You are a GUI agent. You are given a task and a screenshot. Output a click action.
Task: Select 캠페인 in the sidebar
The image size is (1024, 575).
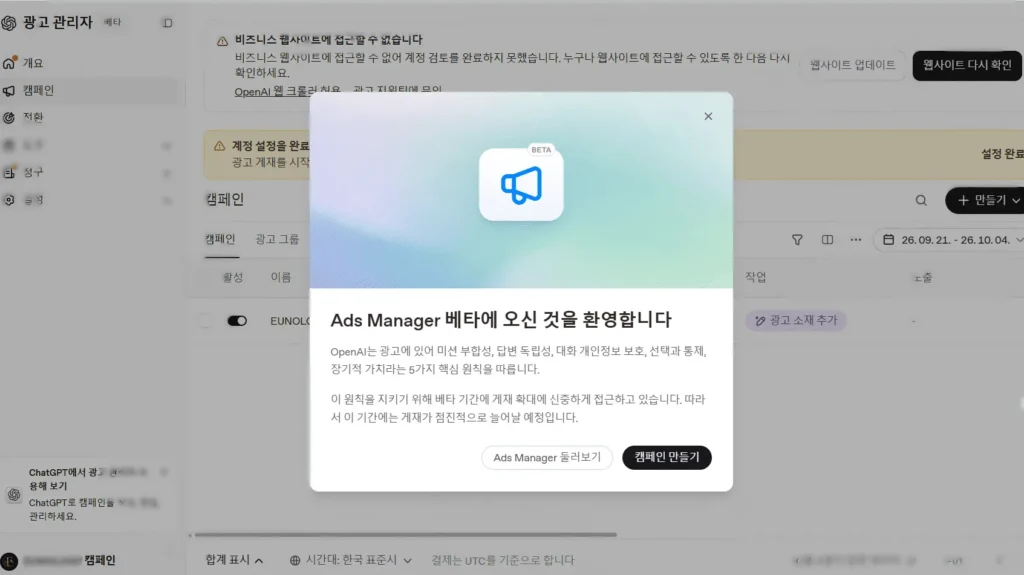89,90
